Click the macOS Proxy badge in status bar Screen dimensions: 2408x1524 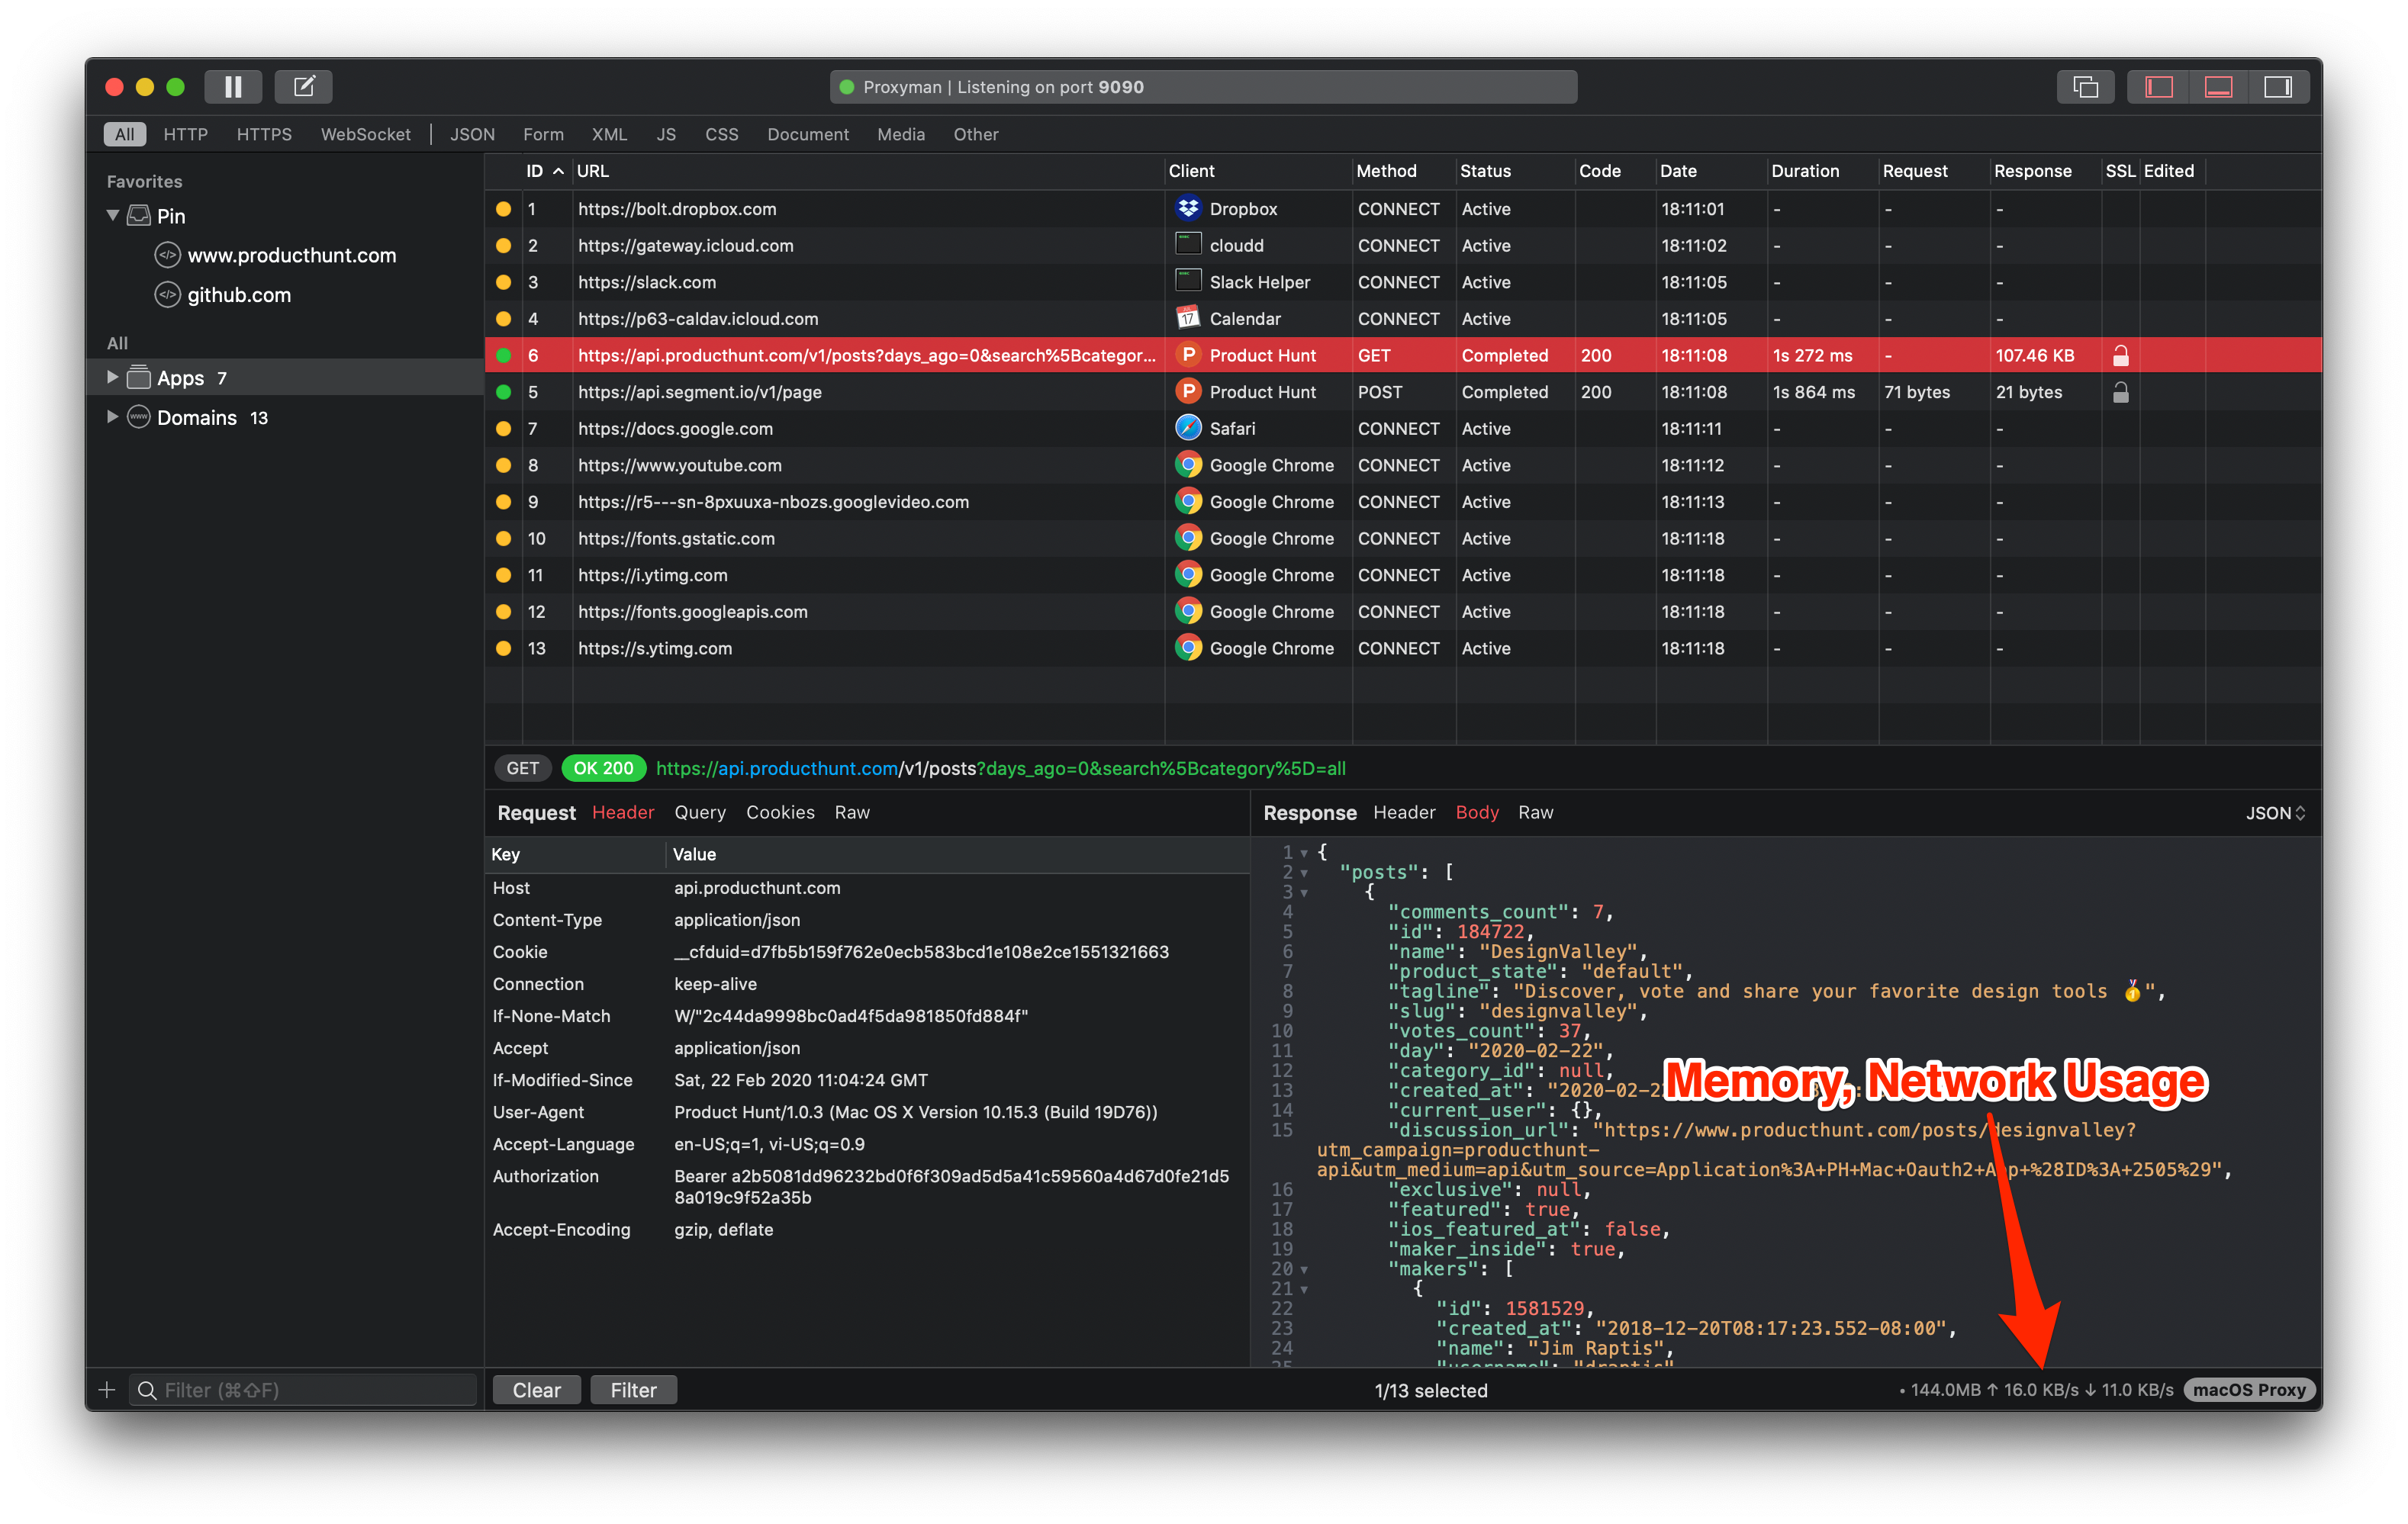click(2249, 1390)
